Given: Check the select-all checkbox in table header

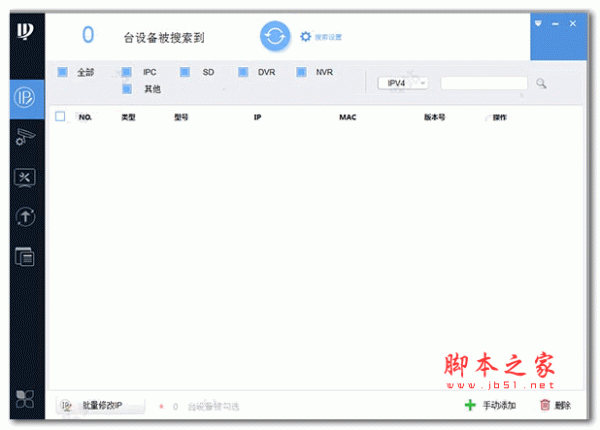Looking at the screenshot, I should tap(60, 116).
